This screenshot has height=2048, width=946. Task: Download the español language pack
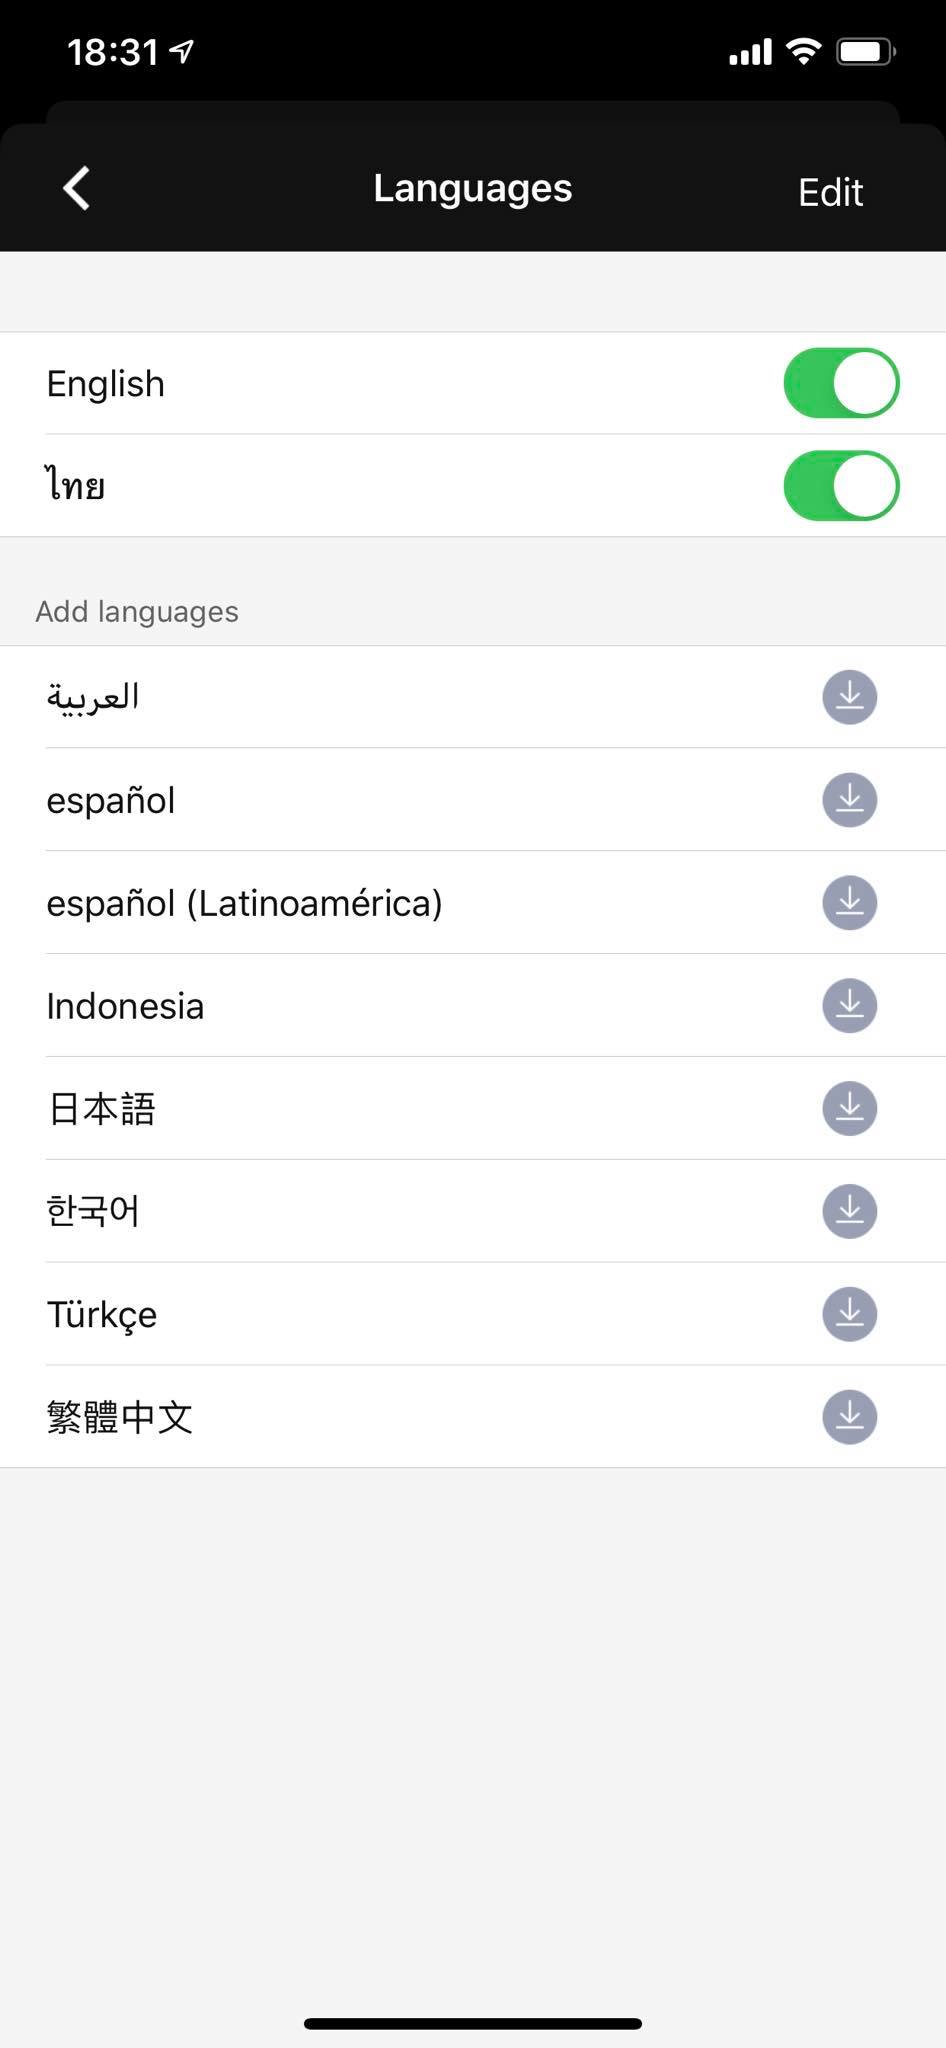(x=849, y=800)
